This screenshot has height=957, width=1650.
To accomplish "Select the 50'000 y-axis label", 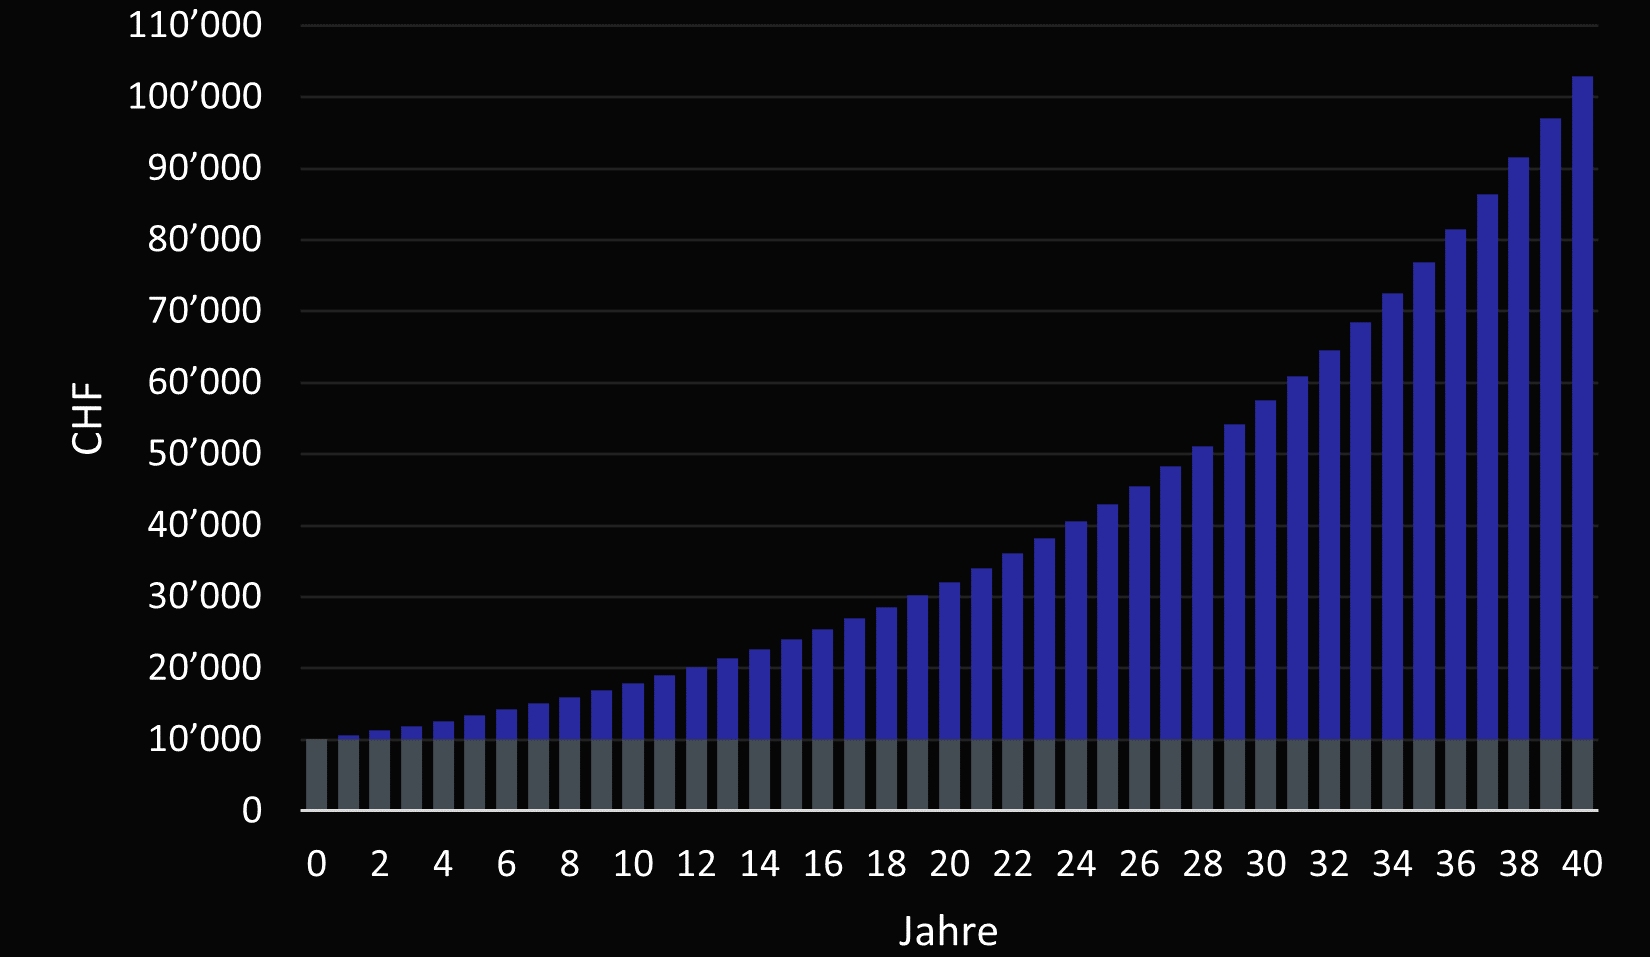I will [204, 454].
